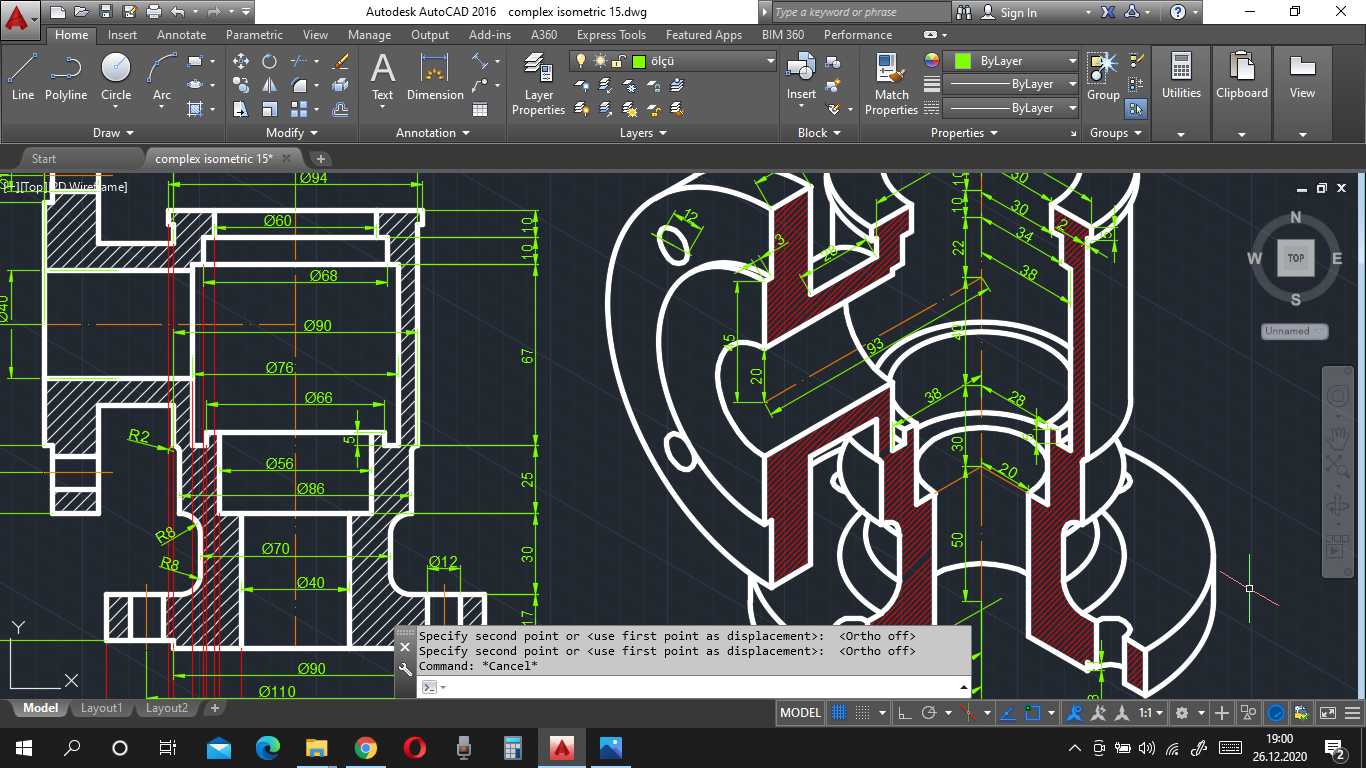Toggle hardware acceleration icon
Screen dimensions: 1366x768
tap(1276, 713)
